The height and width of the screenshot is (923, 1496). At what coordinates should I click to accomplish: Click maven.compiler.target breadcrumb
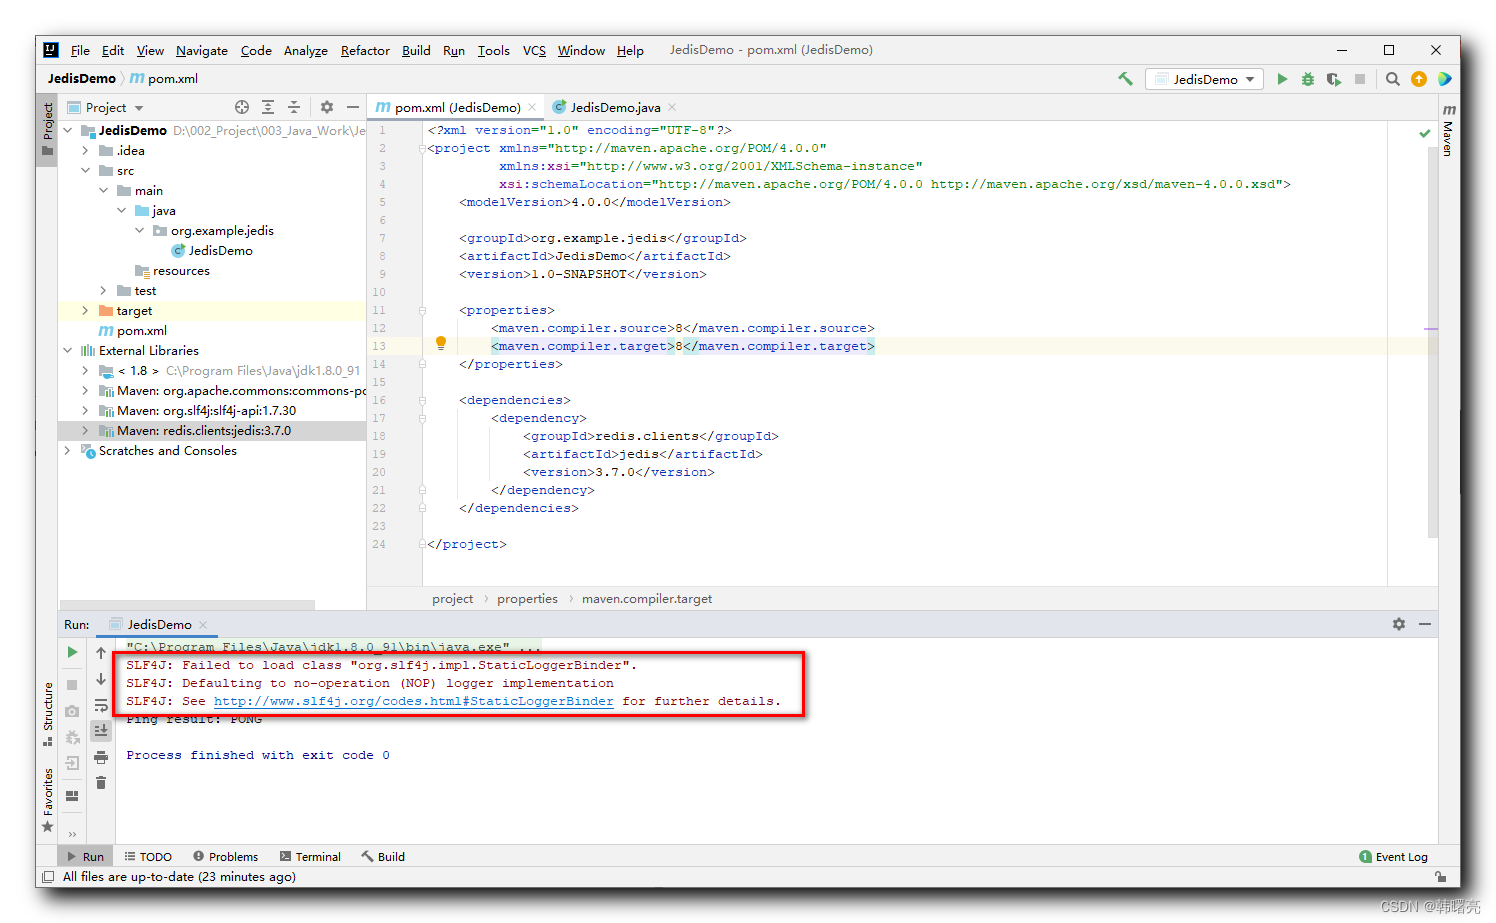pos(647,599)
